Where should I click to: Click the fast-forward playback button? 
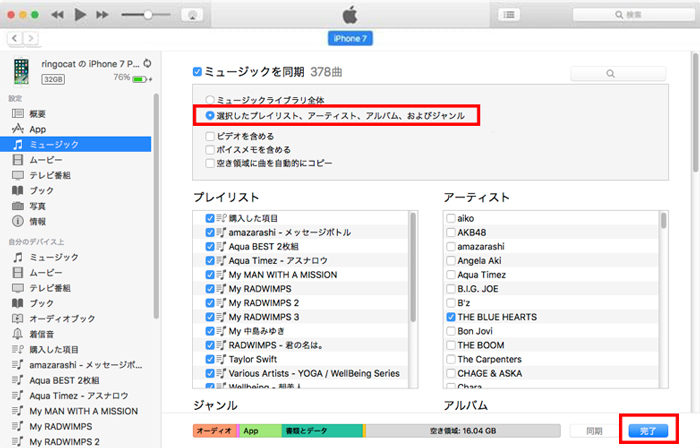click(102, 15)
